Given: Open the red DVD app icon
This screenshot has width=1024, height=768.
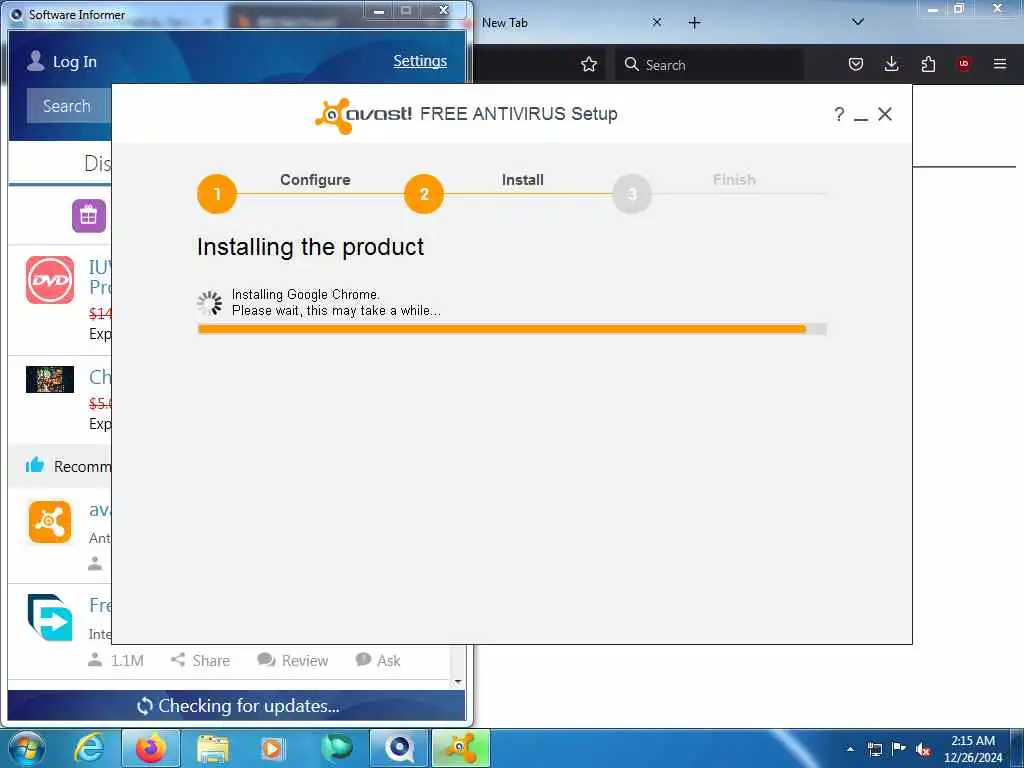Looking at the screenshot, I should [50, 280].
